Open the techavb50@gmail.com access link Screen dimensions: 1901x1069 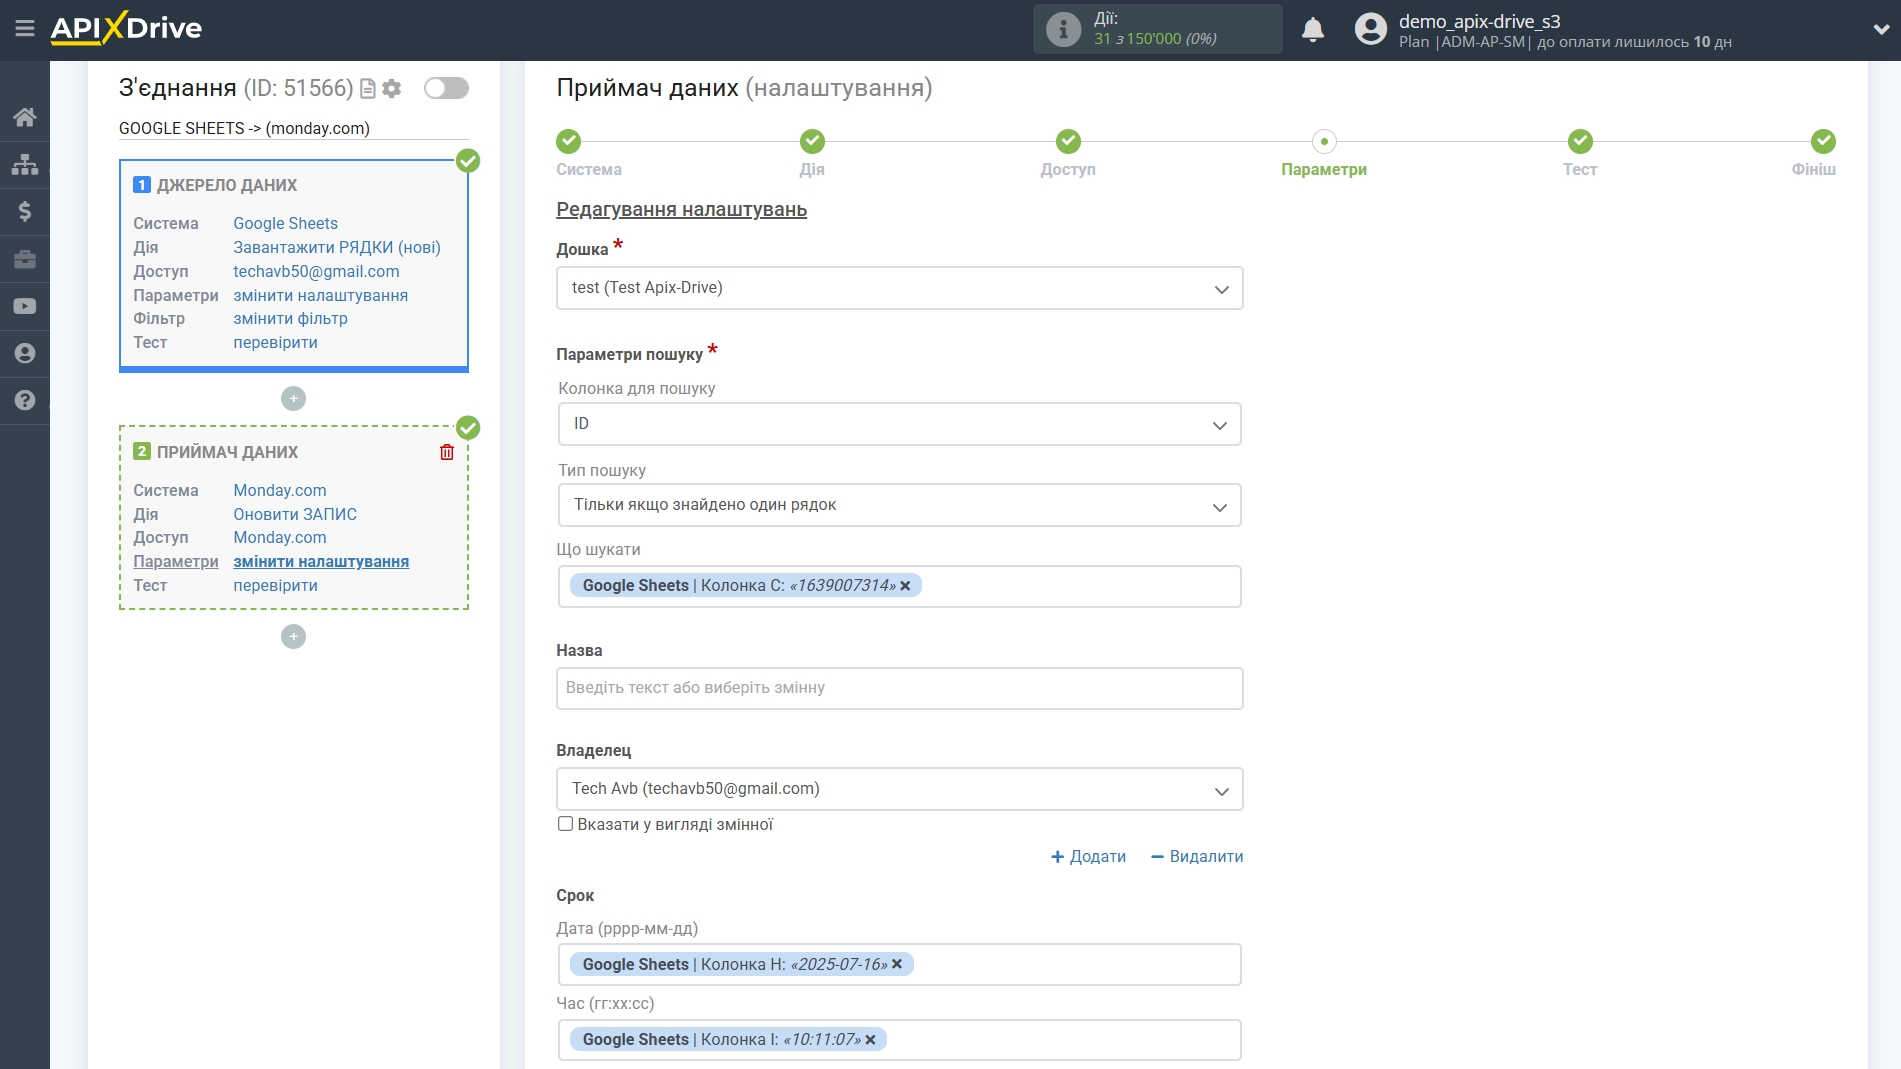tap(316, 272)
